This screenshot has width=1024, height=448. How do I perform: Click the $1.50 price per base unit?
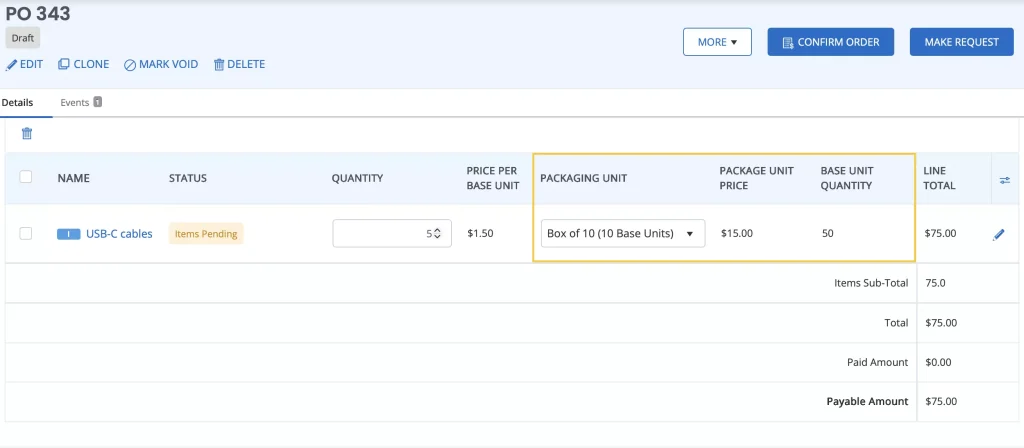pyautogui.click(x=481, y=233)
